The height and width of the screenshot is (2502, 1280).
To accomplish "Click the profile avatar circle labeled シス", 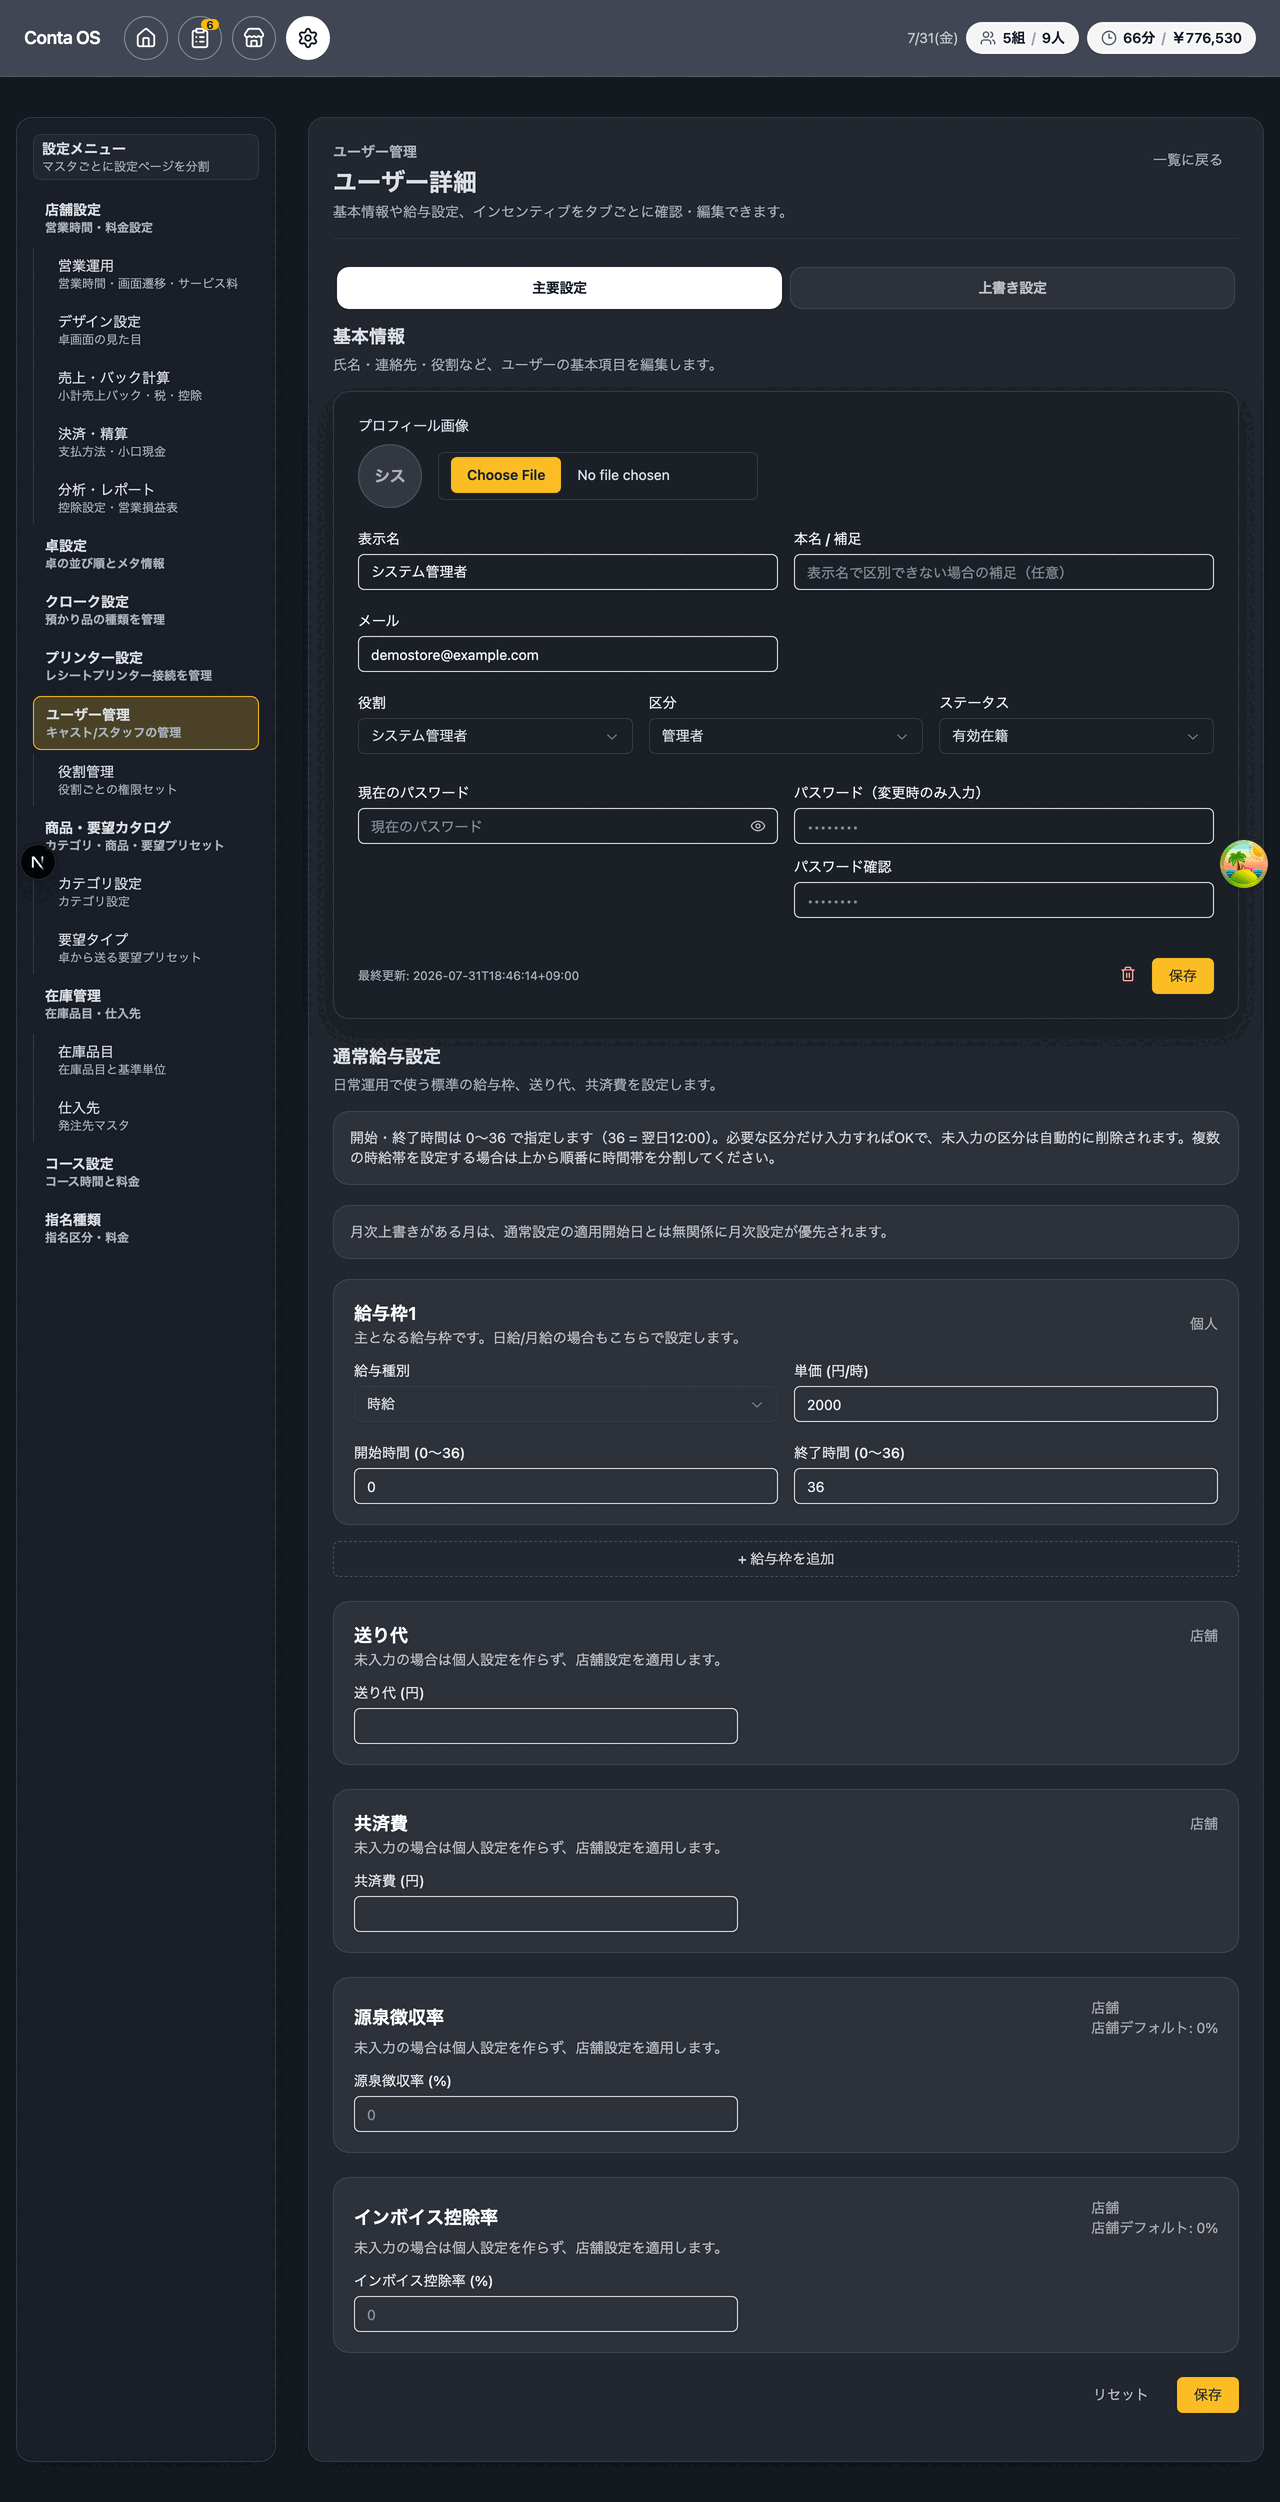I will click(390, 476).
